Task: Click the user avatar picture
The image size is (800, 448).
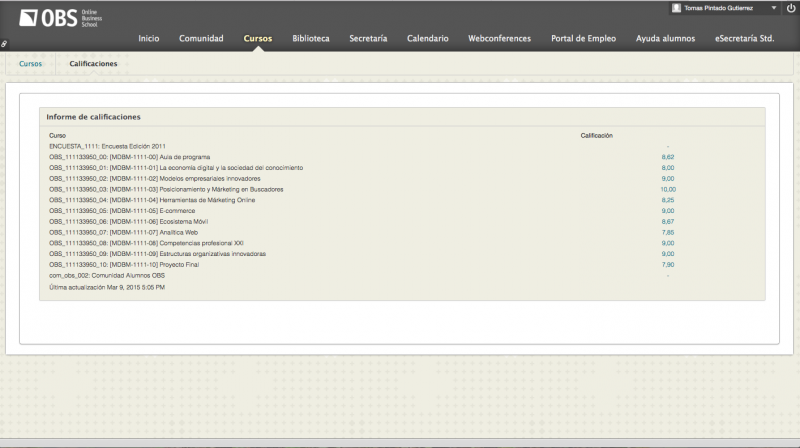Action: click(x=678, y=8)
